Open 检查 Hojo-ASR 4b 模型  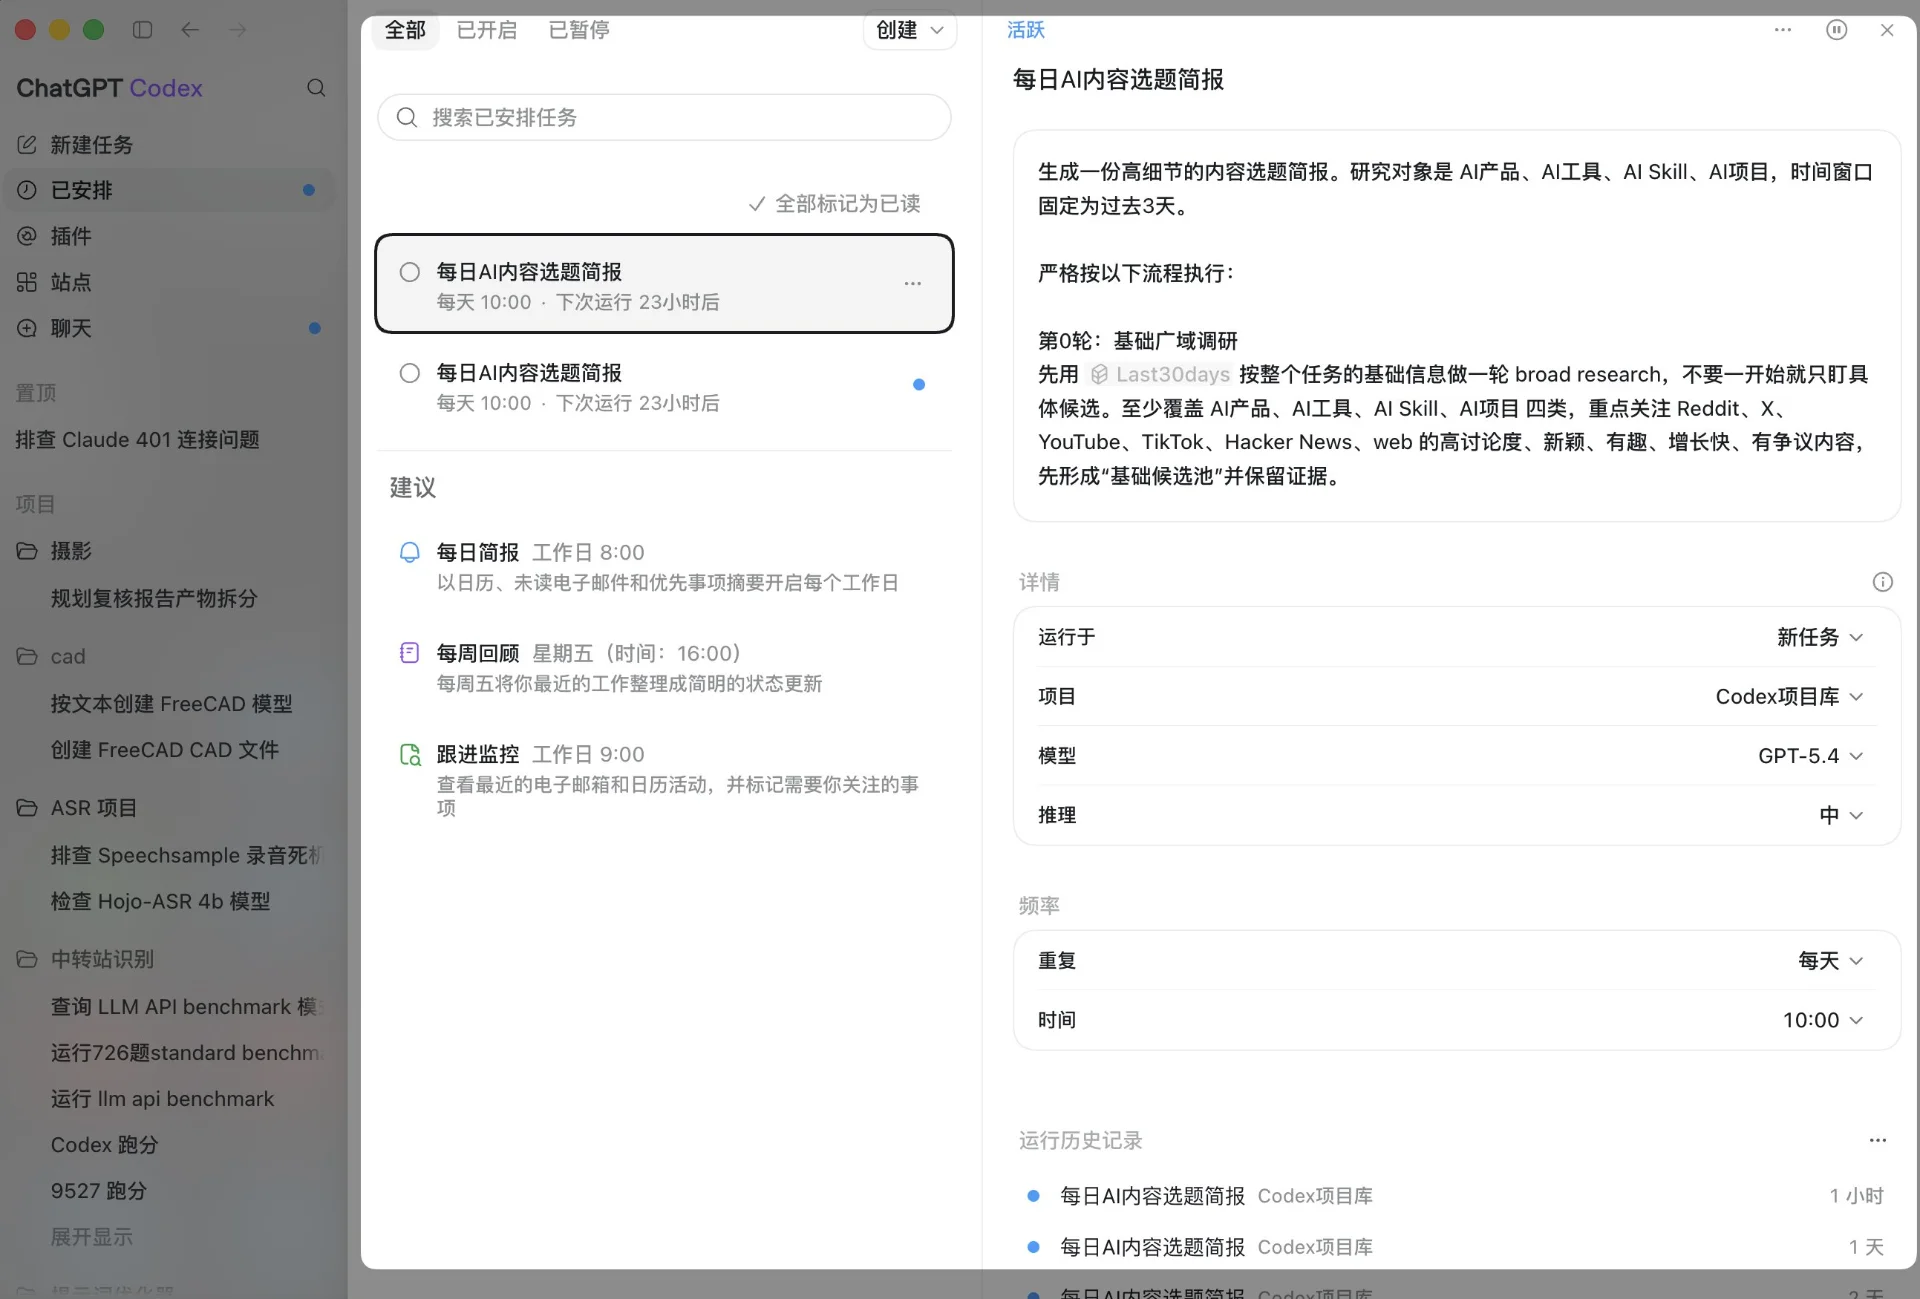coord(161,902)
